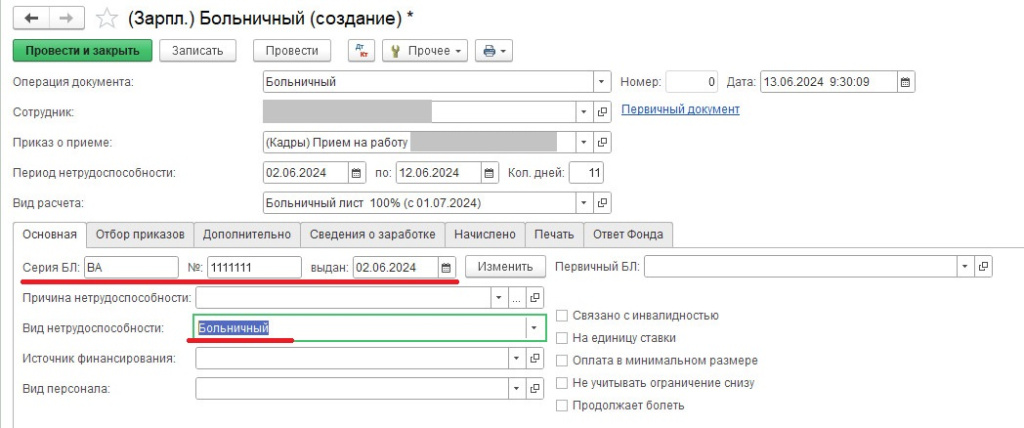Open calendar for document date field
Viewport: 1024px width, 428px height.
coord(905,82)
